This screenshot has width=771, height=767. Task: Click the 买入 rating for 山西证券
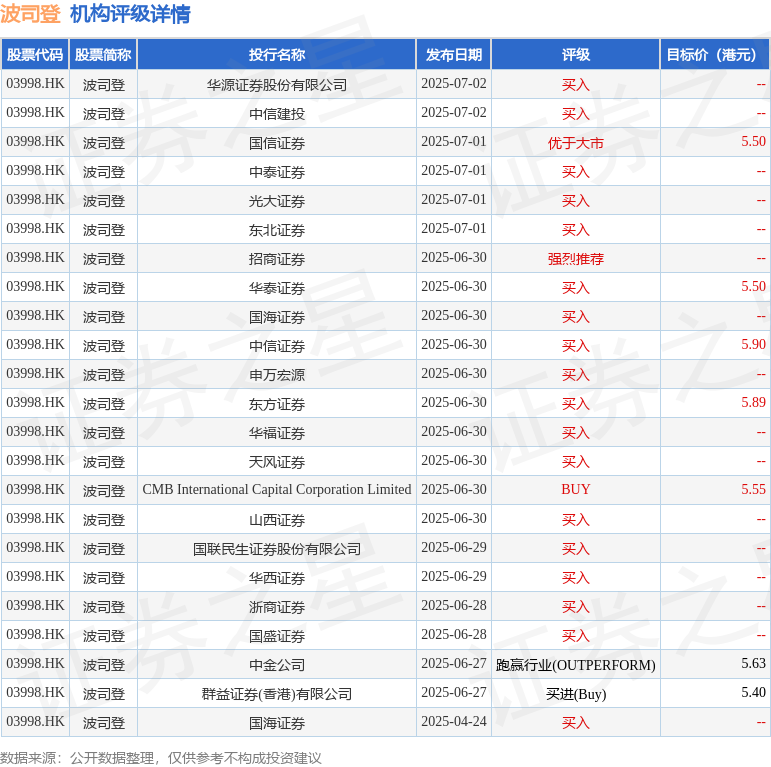576,520
